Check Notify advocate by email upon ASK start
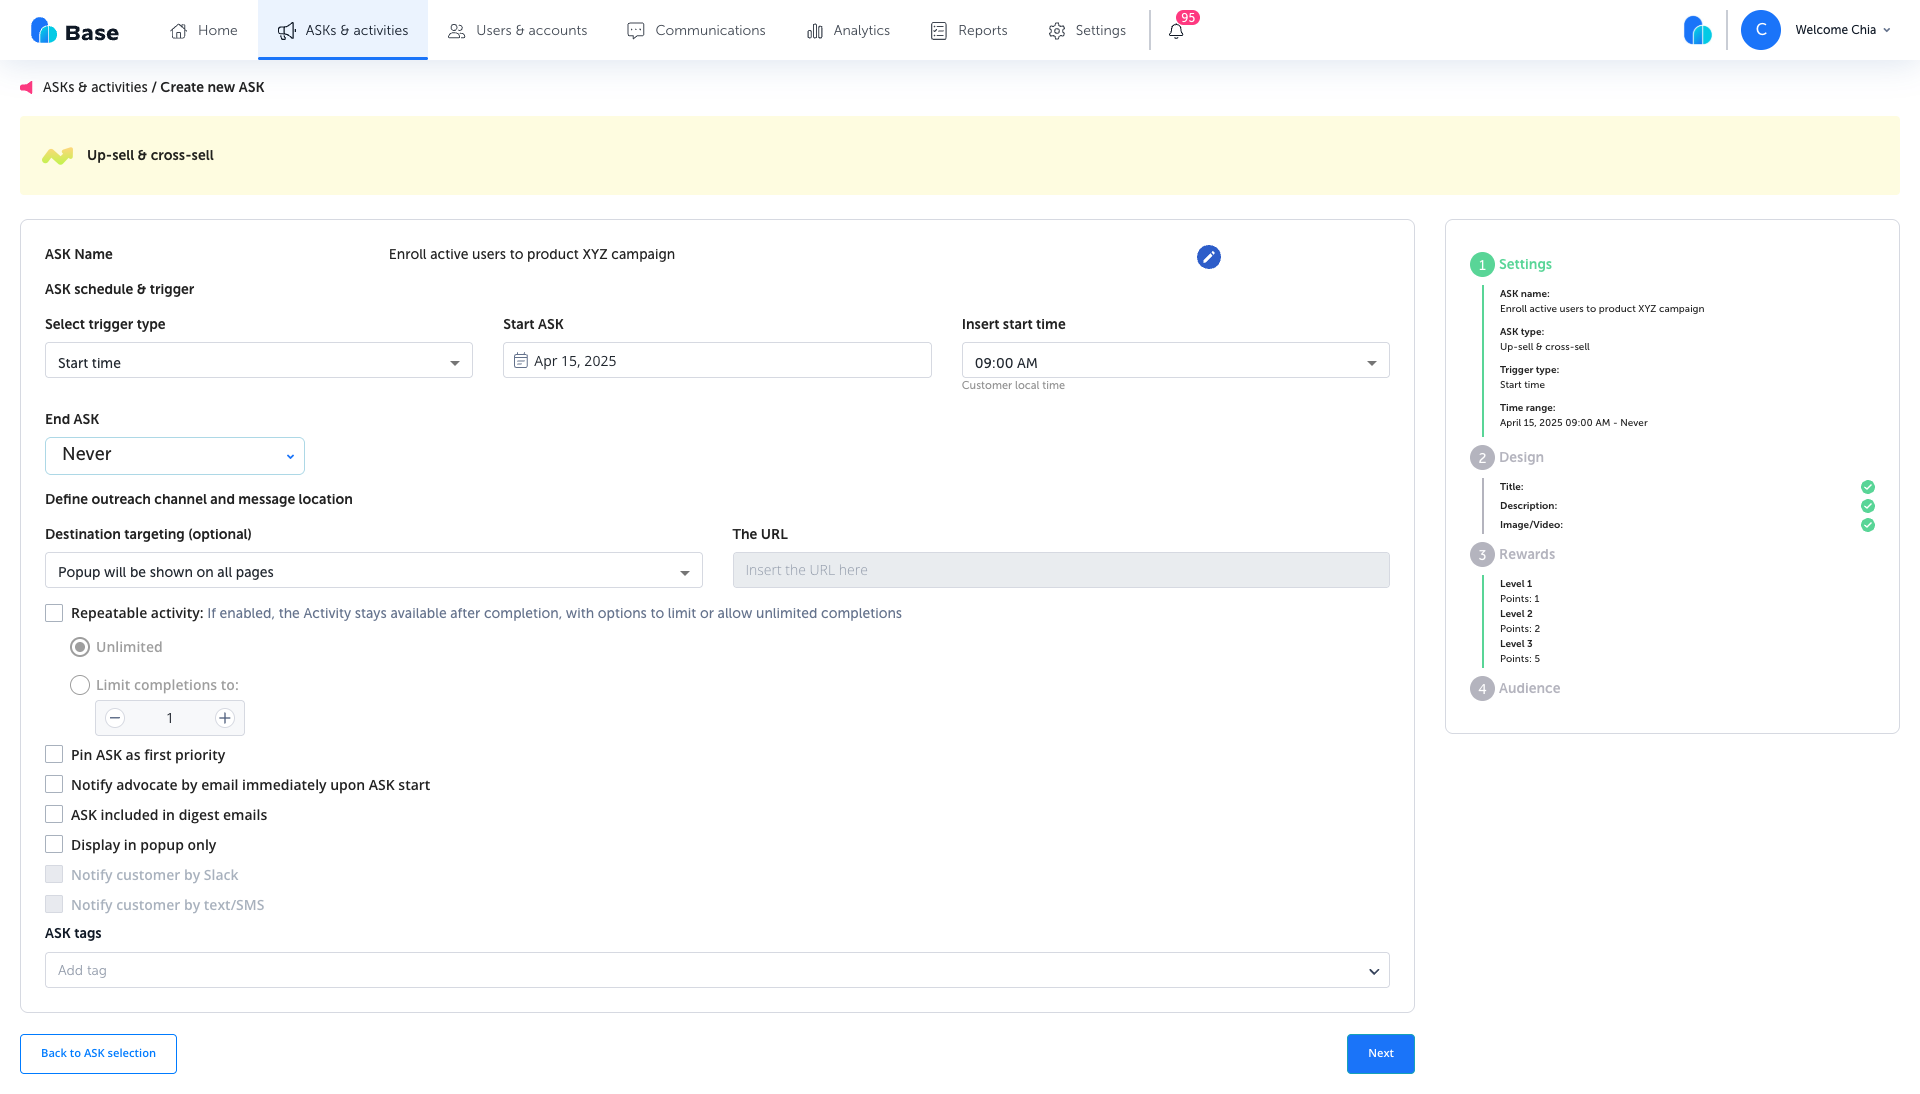 54,784
